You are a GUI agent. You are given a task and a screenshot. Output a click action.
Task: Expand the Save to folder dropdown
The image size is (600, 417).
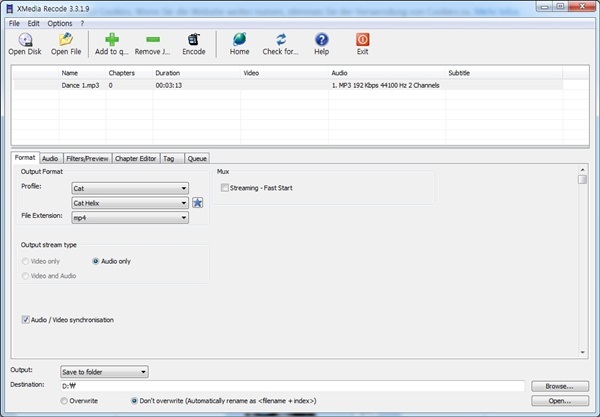[x=104, y=372]
